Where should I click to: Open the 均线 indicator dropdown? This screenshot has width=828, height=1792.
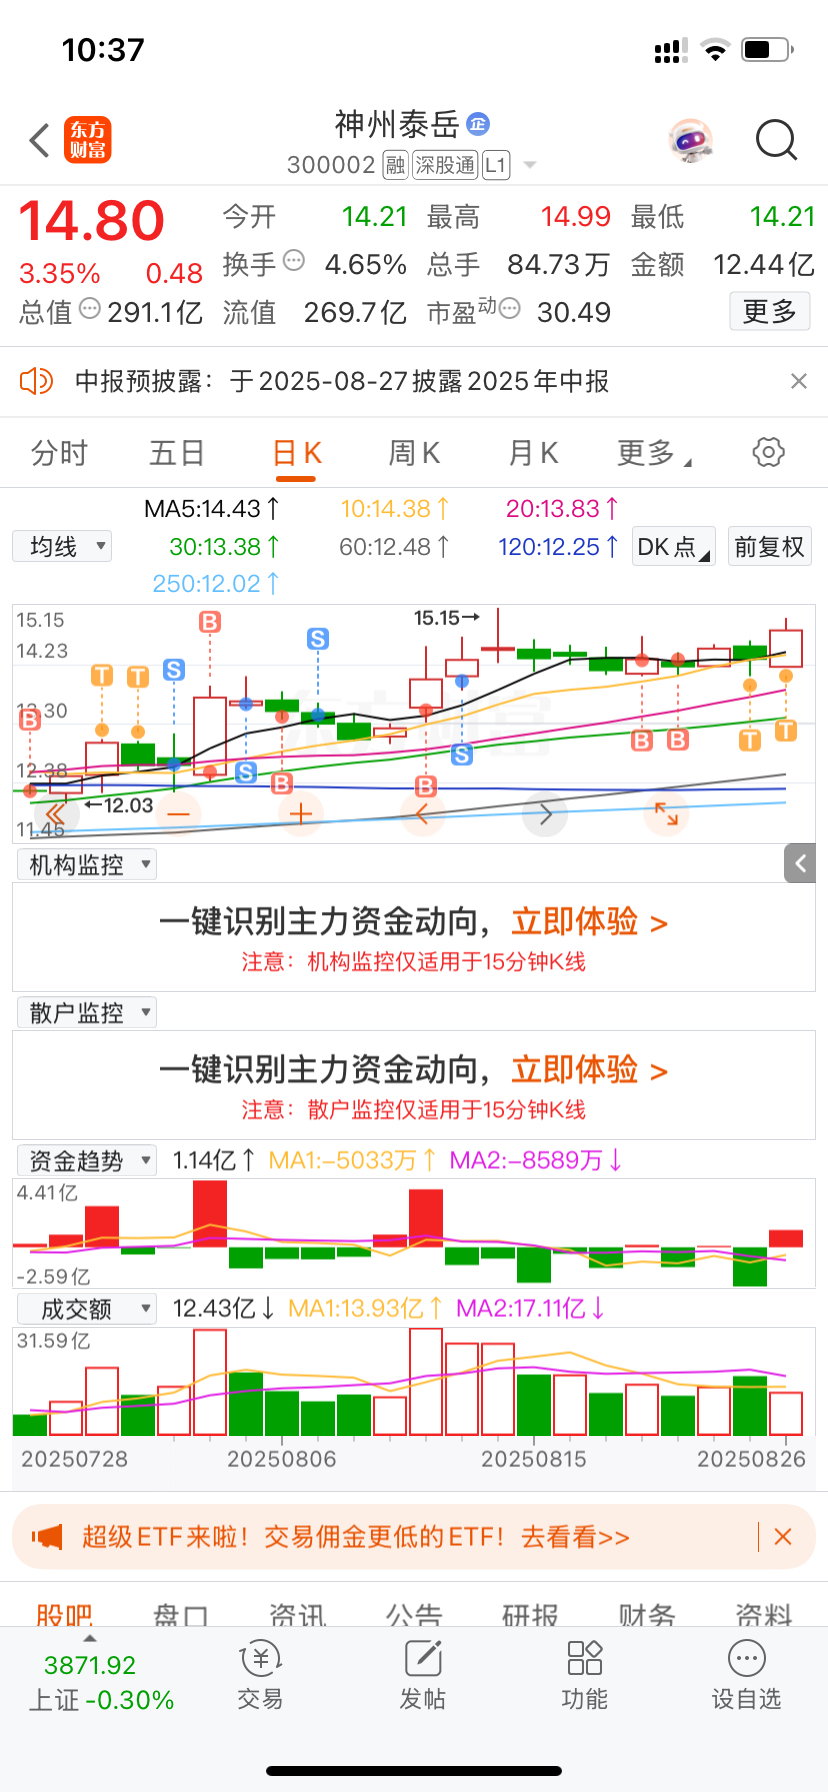point(62,546)
